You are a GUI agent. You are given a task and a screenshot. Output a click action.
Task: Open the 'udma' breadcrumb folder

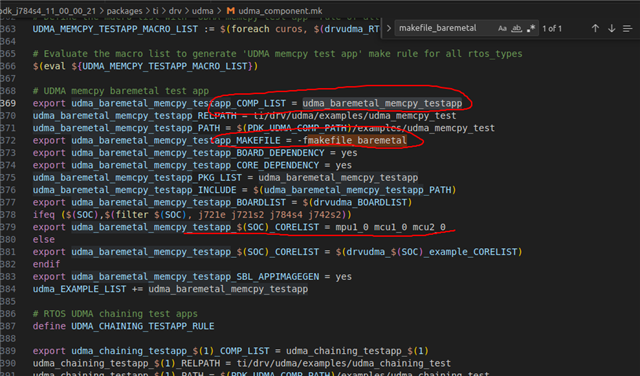[202, 11]
